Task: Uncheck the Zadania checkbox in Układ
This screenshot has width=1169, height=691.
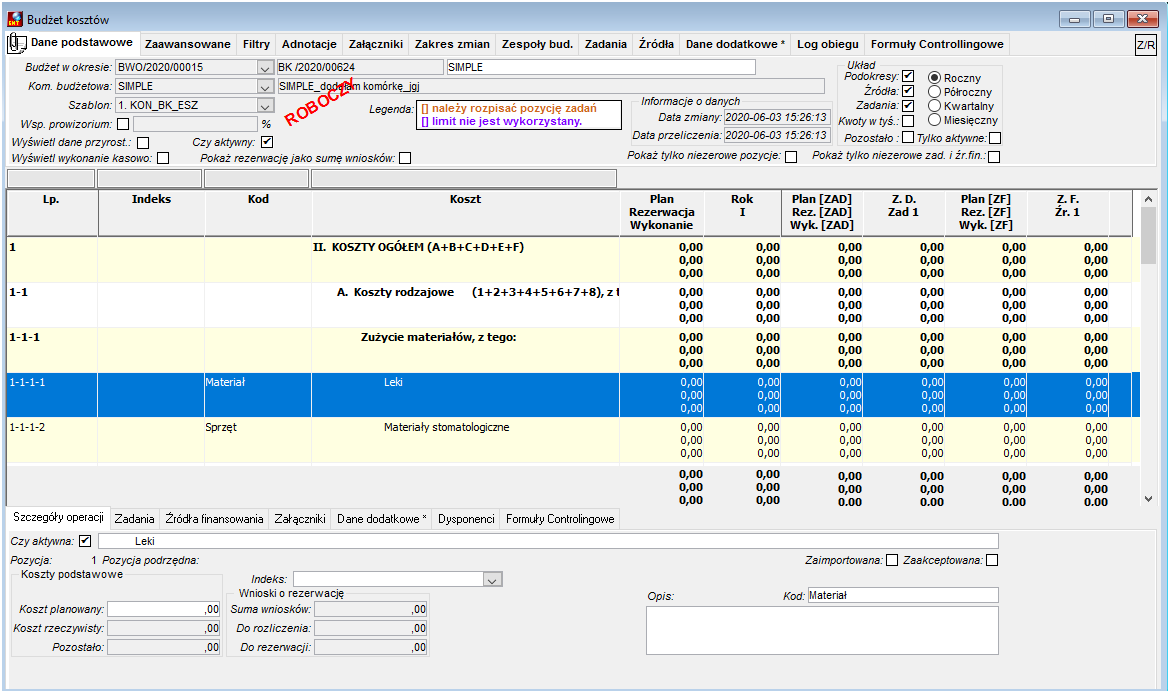Action: [x=908, y=106]
